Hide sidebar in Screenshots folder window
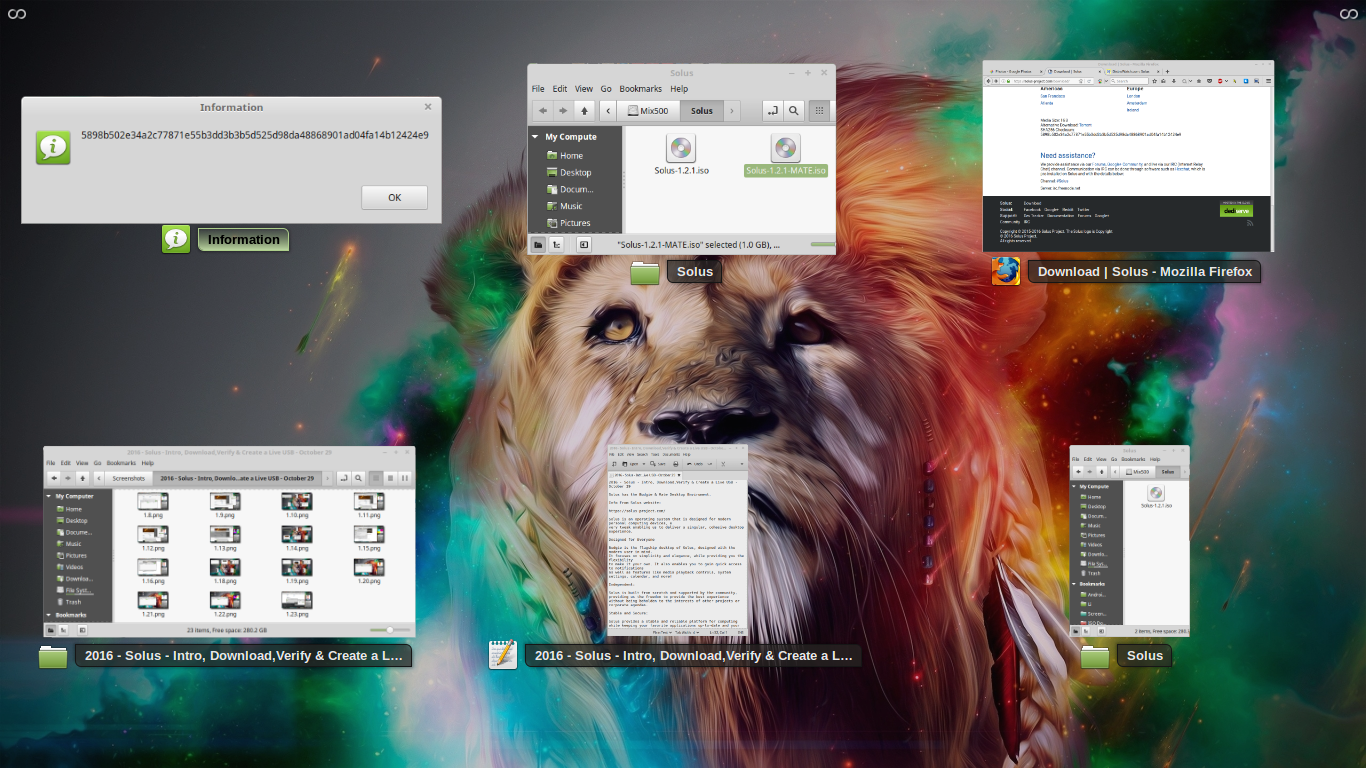Viewport: 1366px width, 768px height. [83, 630]
